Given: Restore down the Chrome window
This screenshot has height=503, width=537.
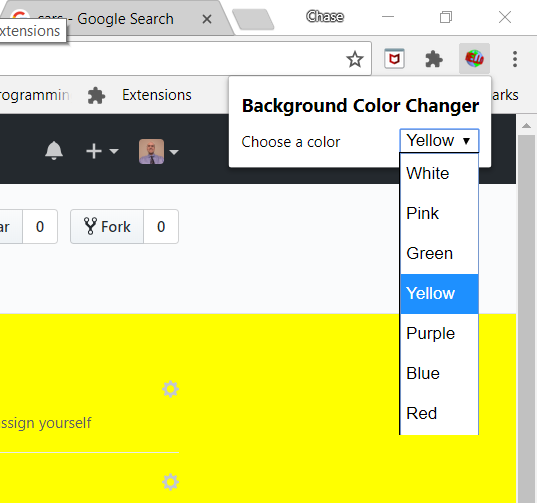Looking at the screenshot, I should tap(446, 17).
